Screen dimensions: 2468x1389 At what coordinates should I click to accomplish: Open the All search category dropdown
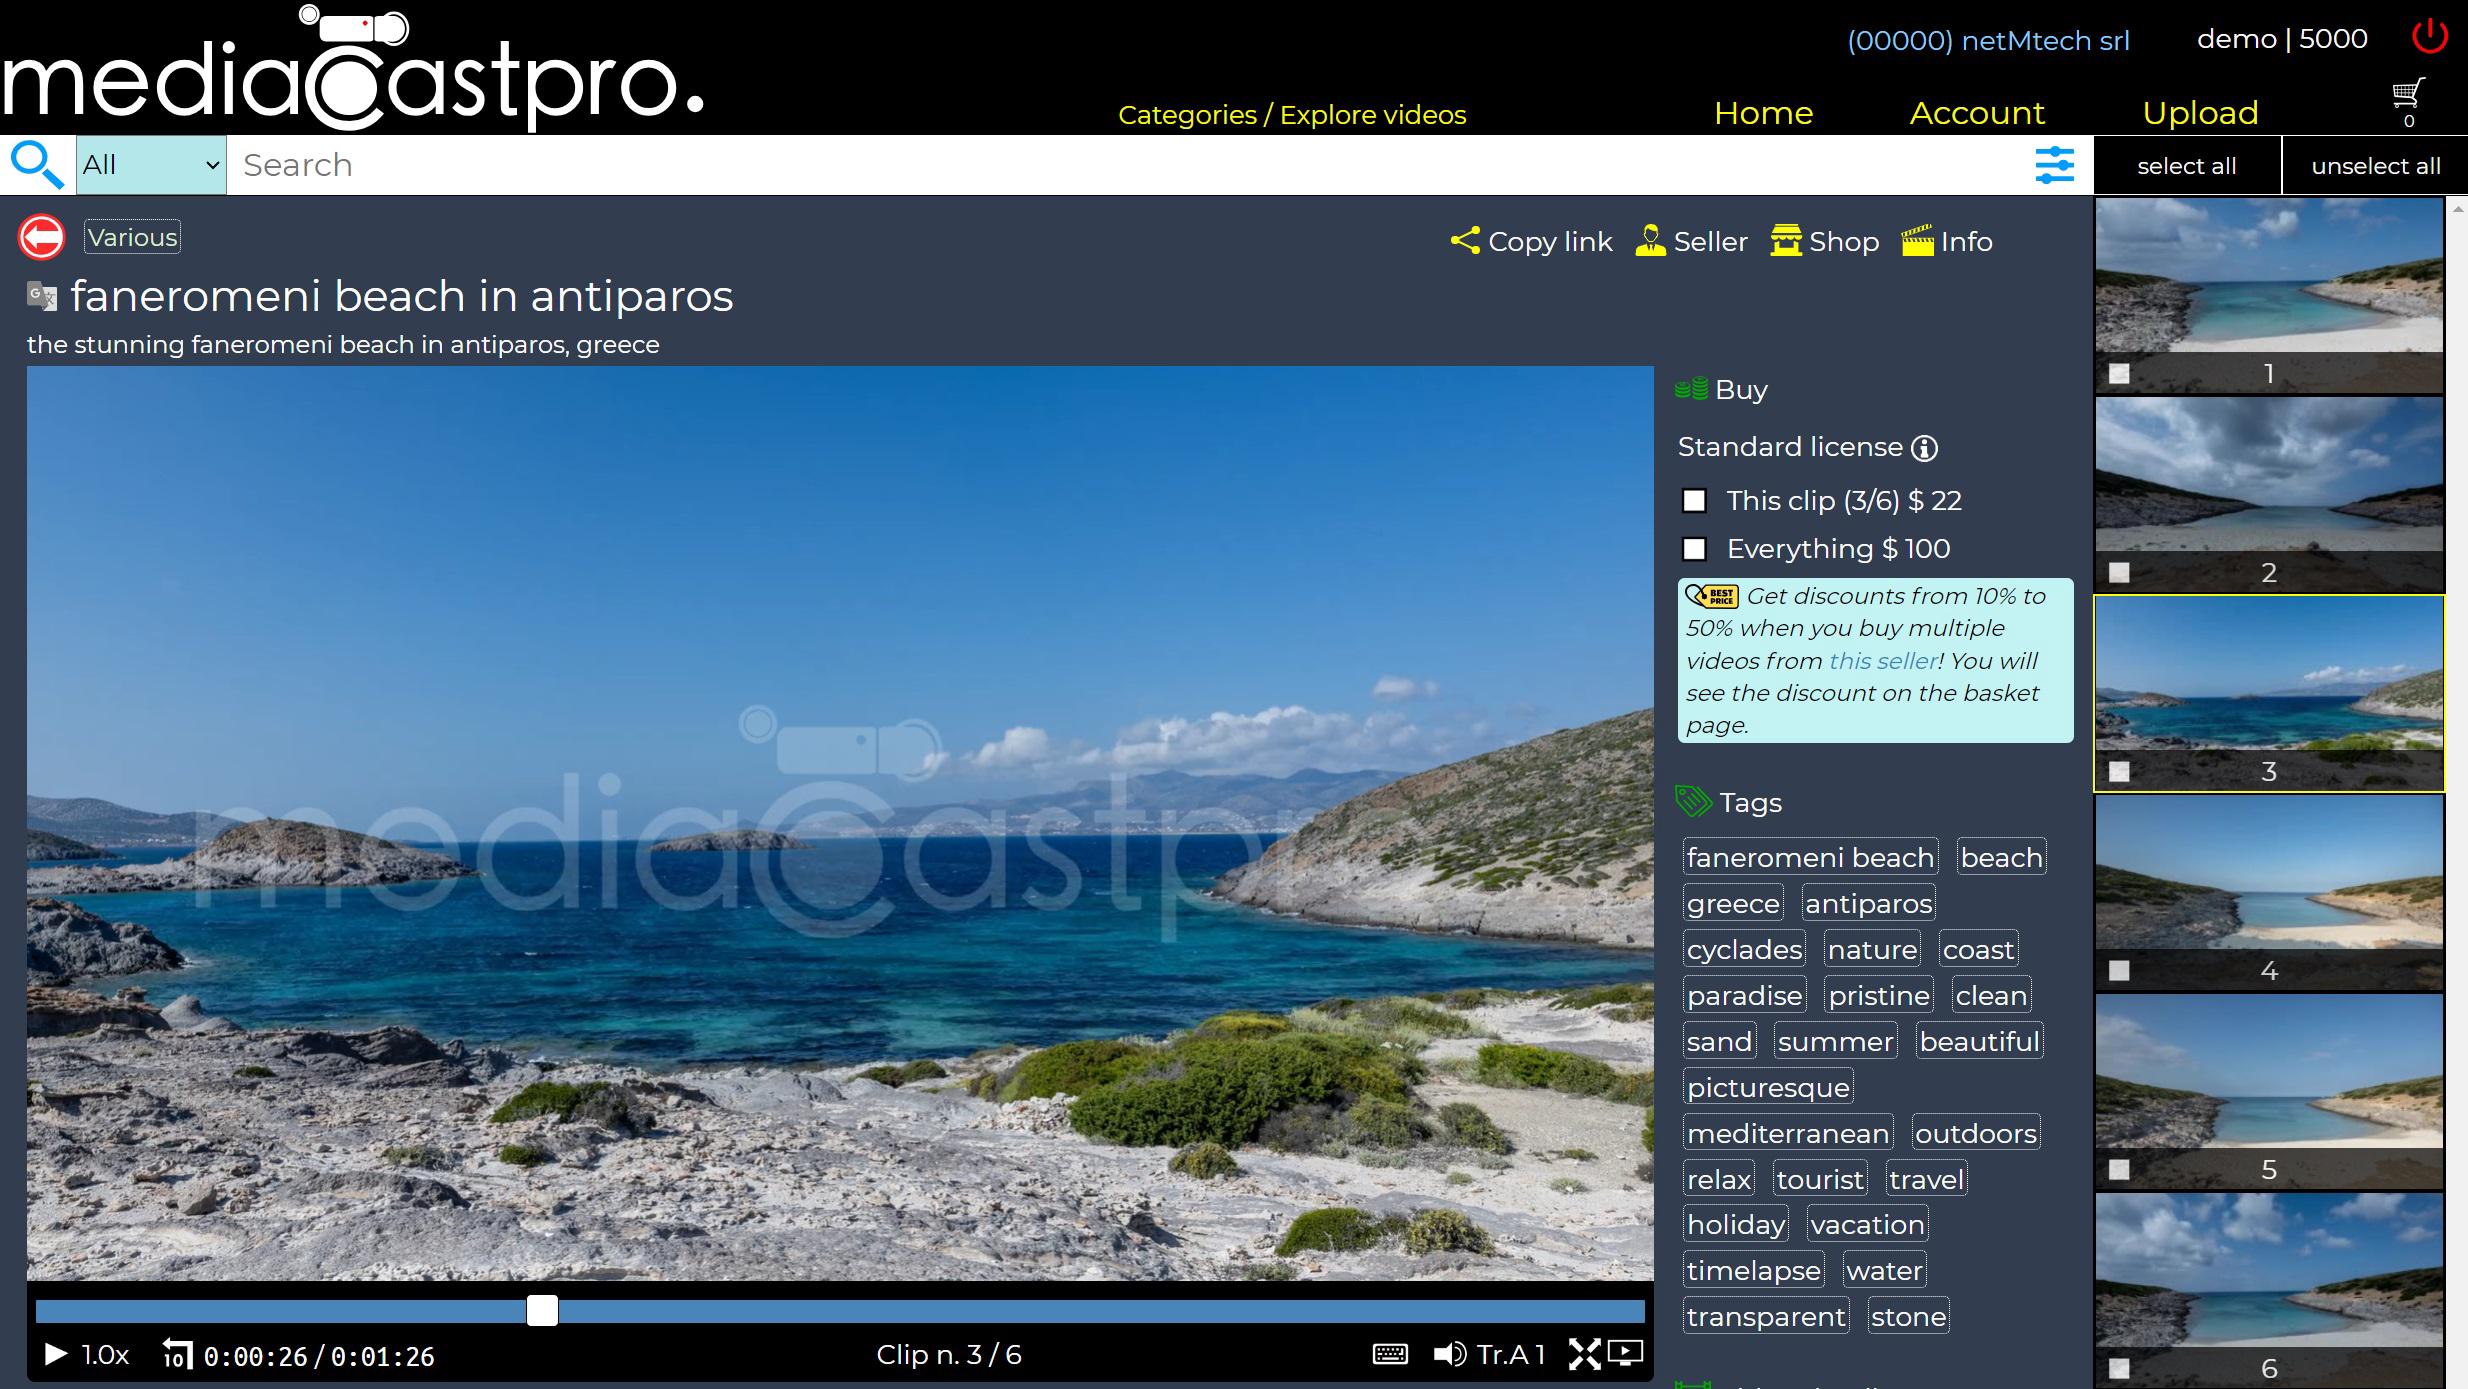click(x=151, y=165)
